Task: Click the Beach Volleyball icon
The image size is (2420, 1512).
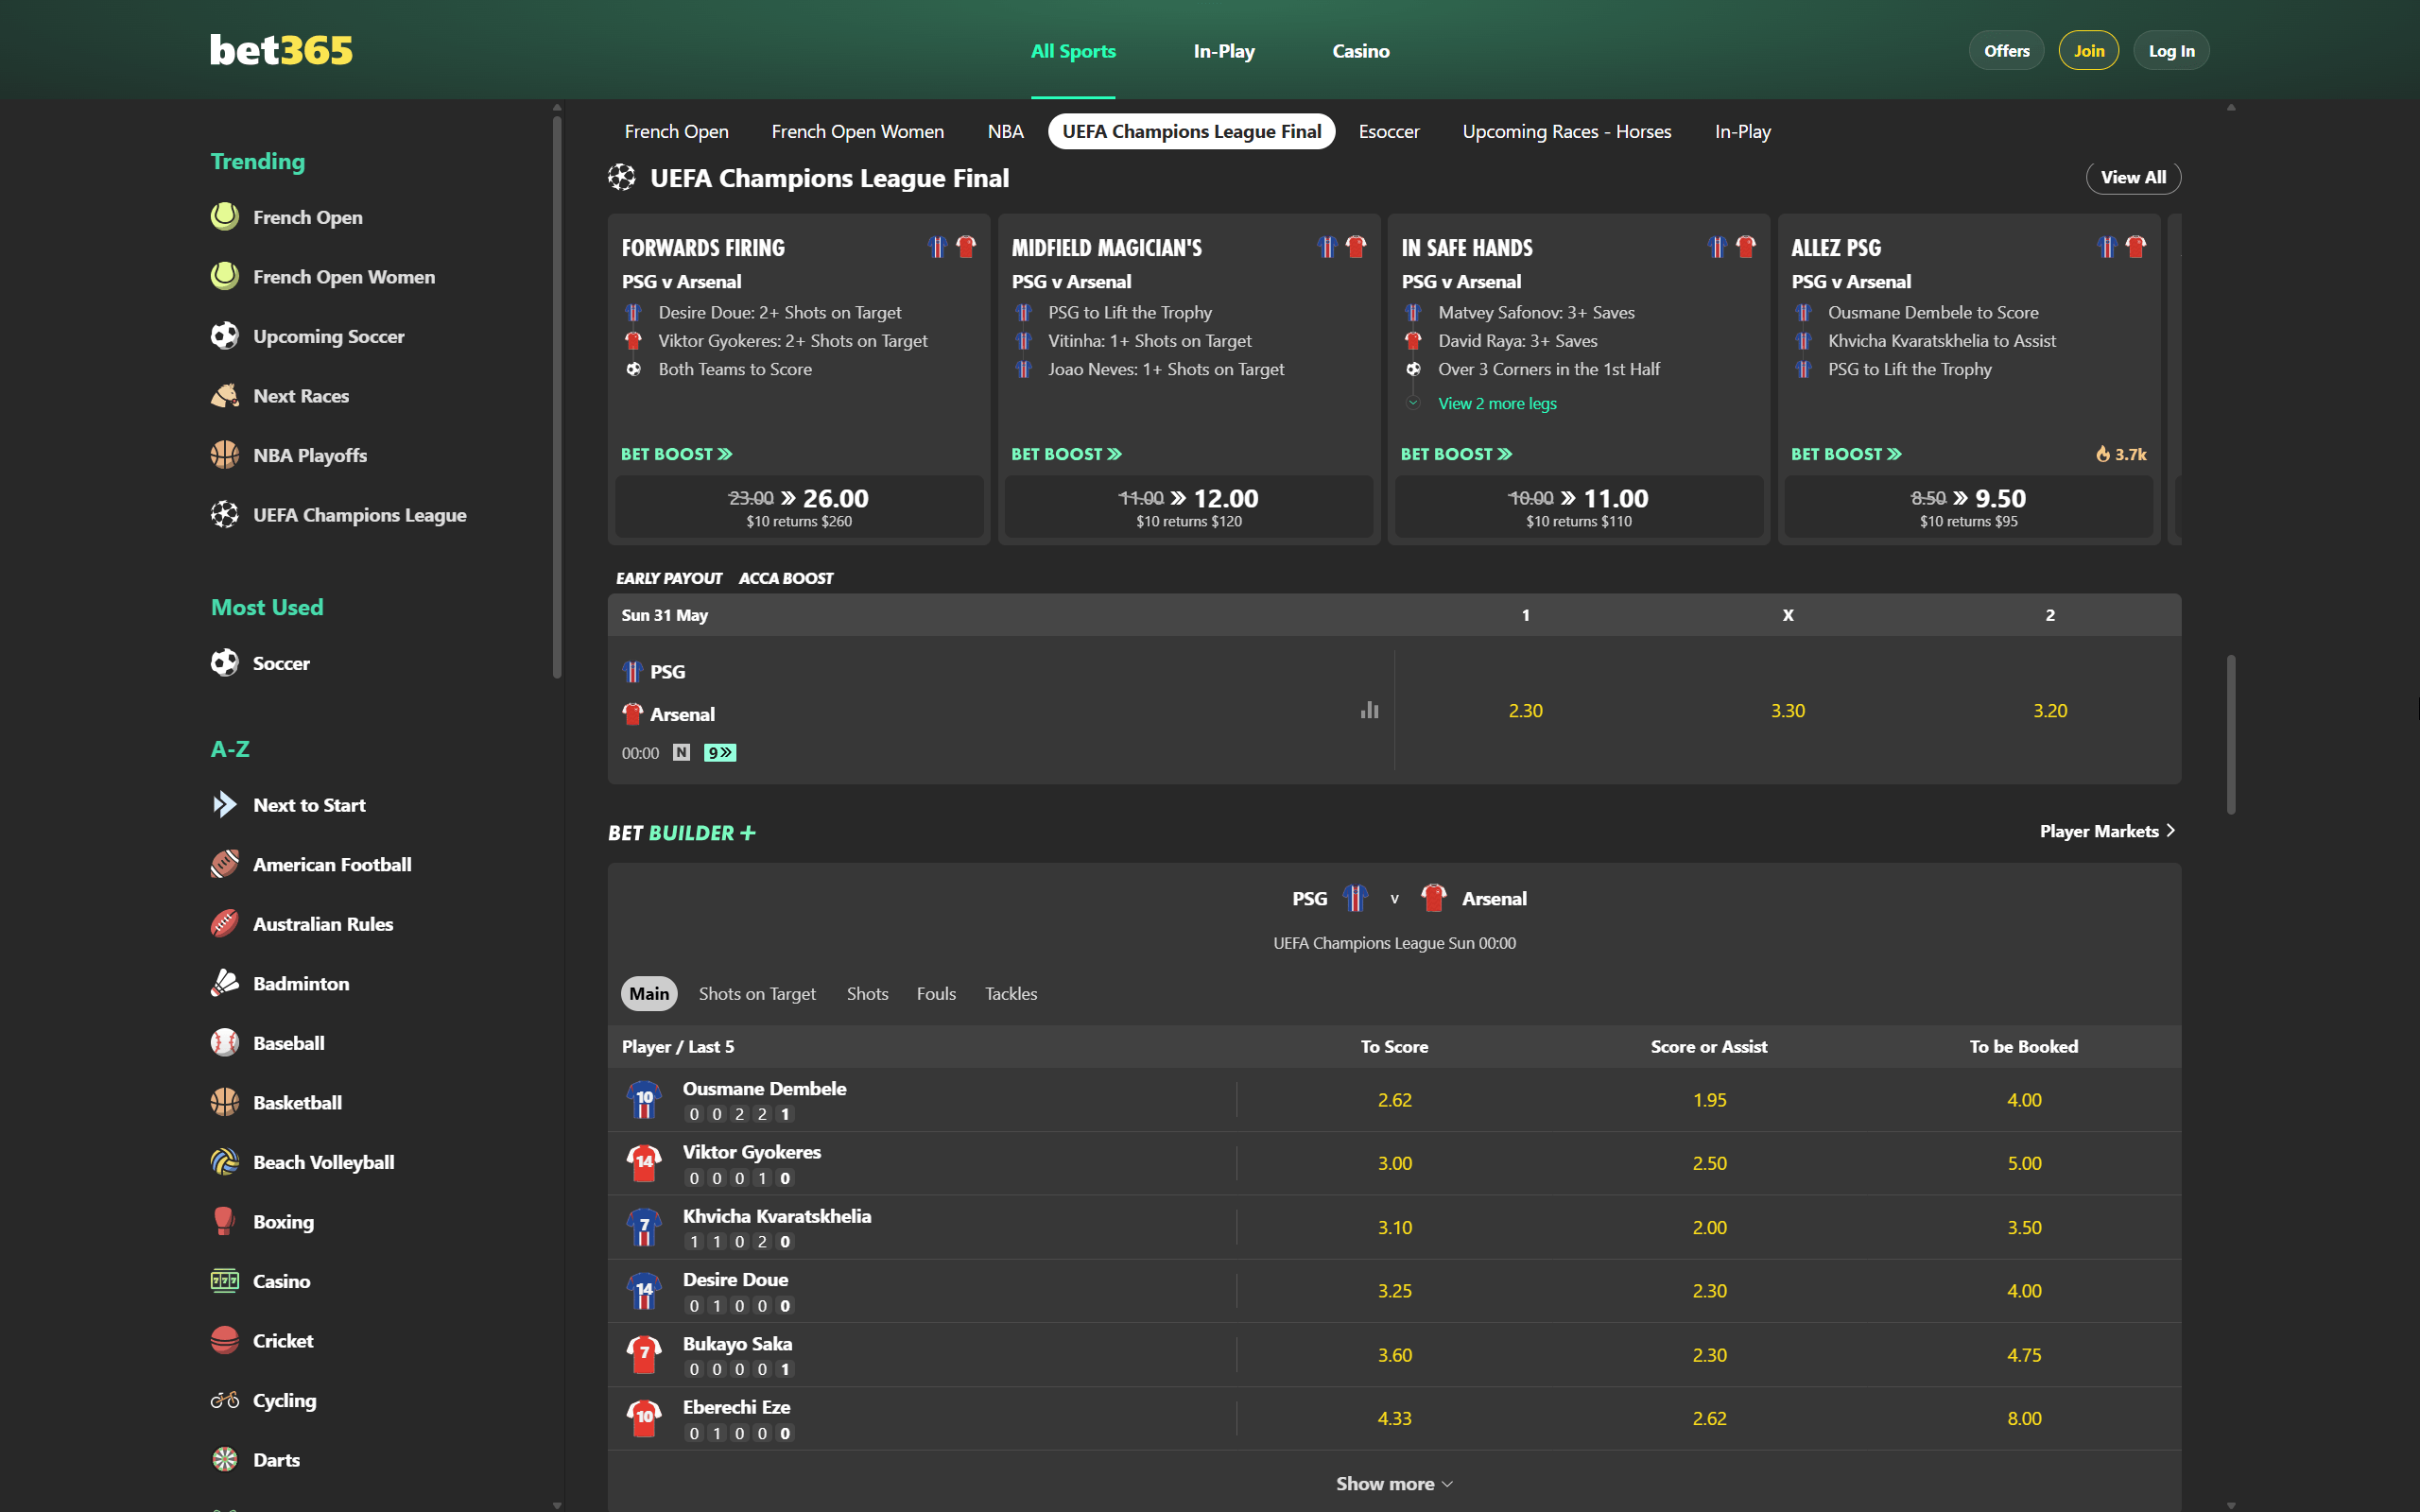Action: coord(225,1161)
